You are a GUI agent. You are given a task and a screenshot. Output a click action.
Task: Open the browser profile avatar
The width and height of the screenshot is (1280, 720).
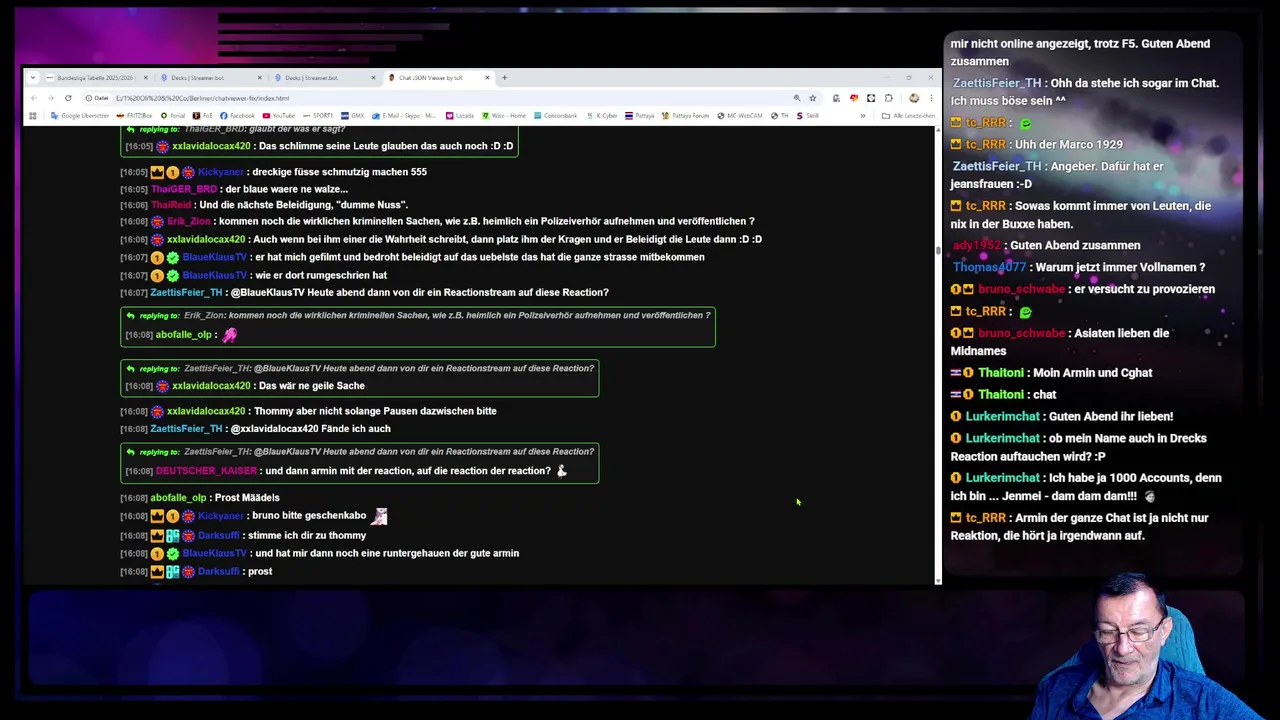coord(914,98)
